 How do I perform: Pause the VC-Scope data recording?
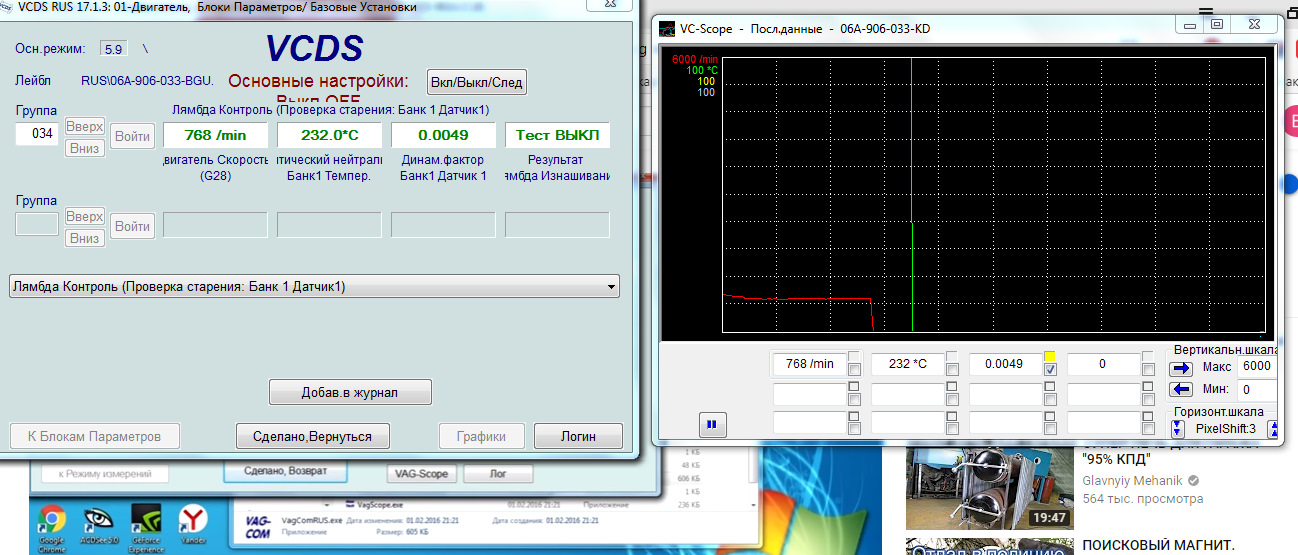[712, 424]
